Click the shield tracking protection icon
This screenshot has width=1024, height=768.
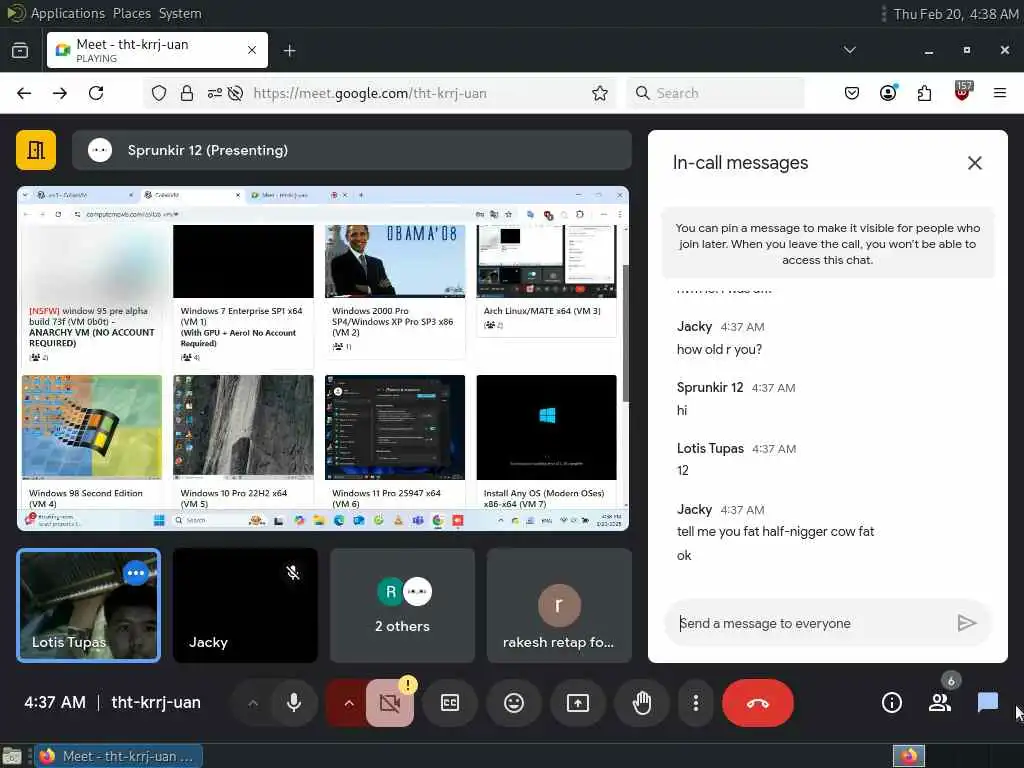[159, 93]
